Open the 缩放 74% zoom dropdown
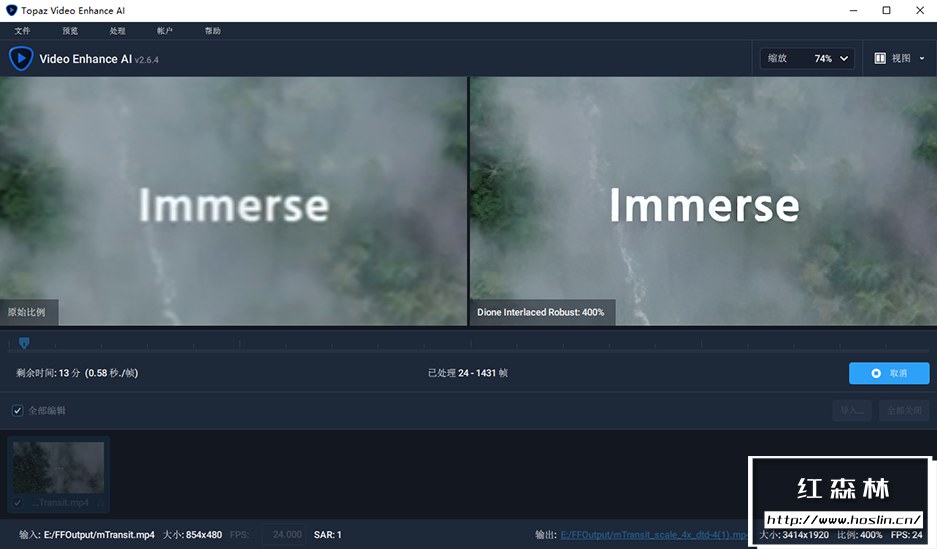937x549 pixels. (x=807, y=58)
